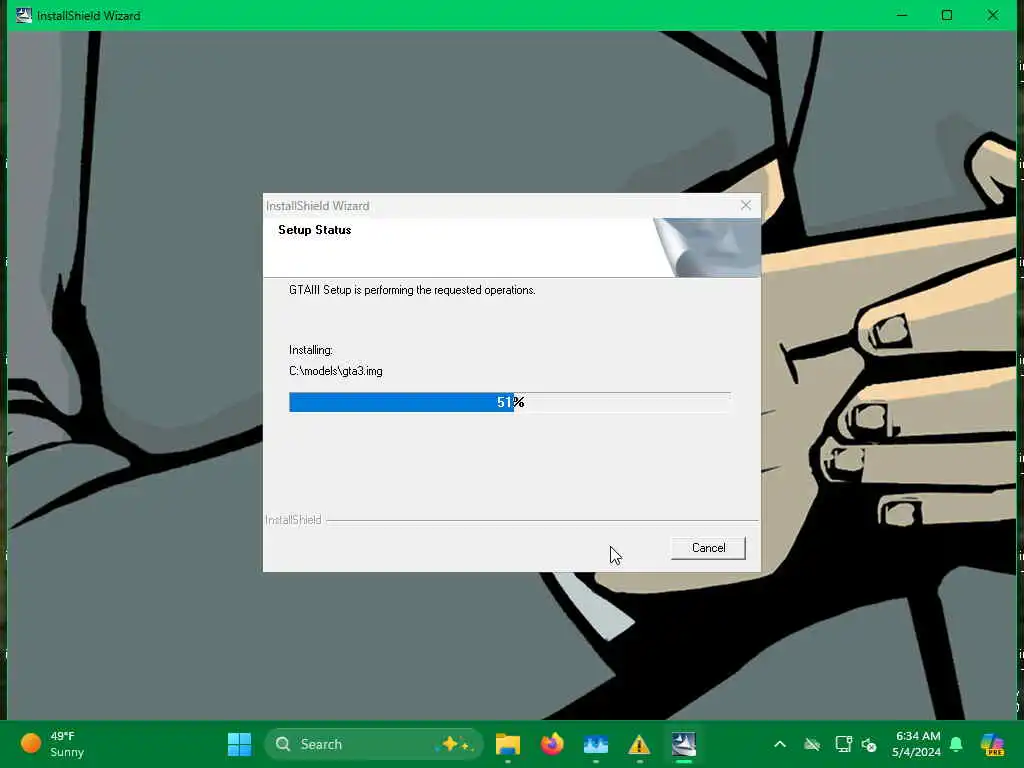Open the Windows Start menu
Image resolution: width=1024 pixels, height=768 pixels.
(x=239, y=744)
